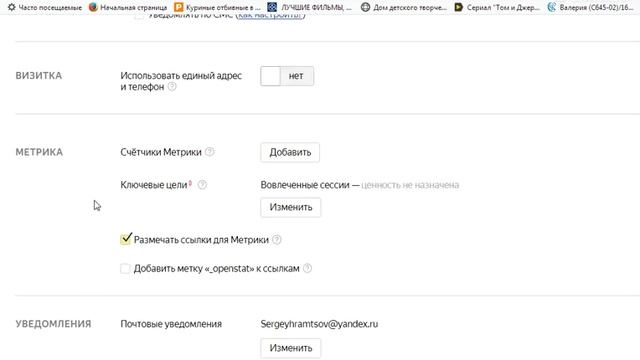Click the 'Вовлеченные сессии' goal text
This screenshot has height=360, width=640.
point(305,185)
